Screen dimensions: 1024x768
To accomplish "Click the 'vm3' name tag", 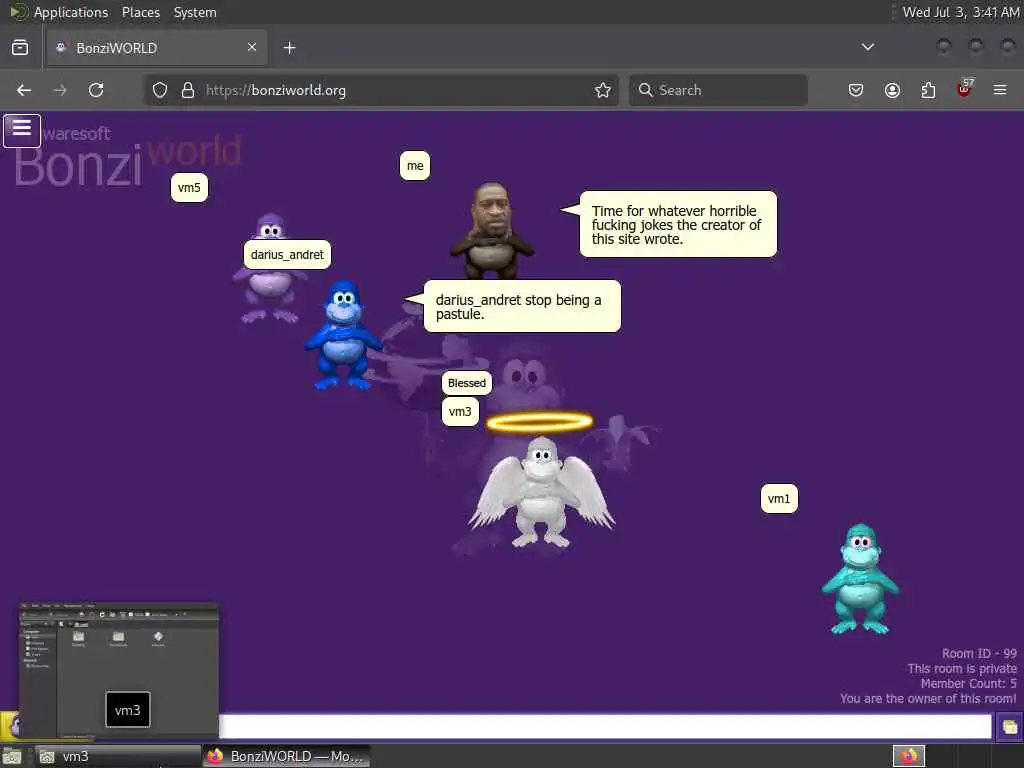I will click(x=460, y=411).
